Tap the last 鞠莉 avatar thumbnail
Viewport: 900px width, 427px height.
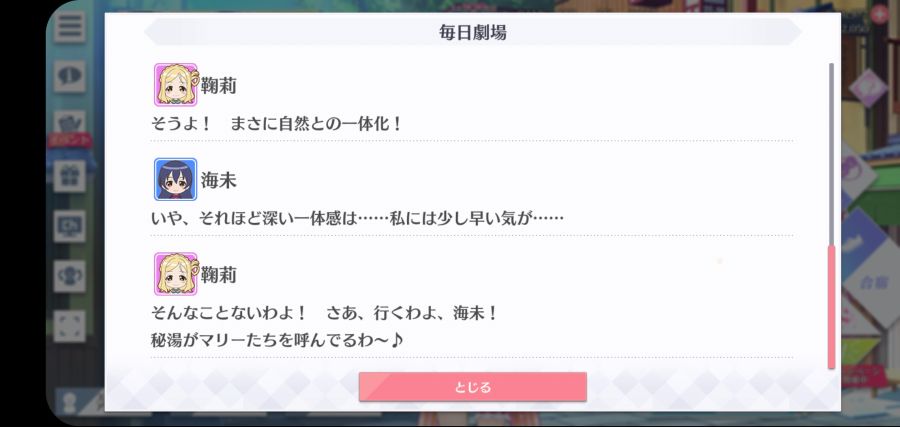tap(176, 274)
